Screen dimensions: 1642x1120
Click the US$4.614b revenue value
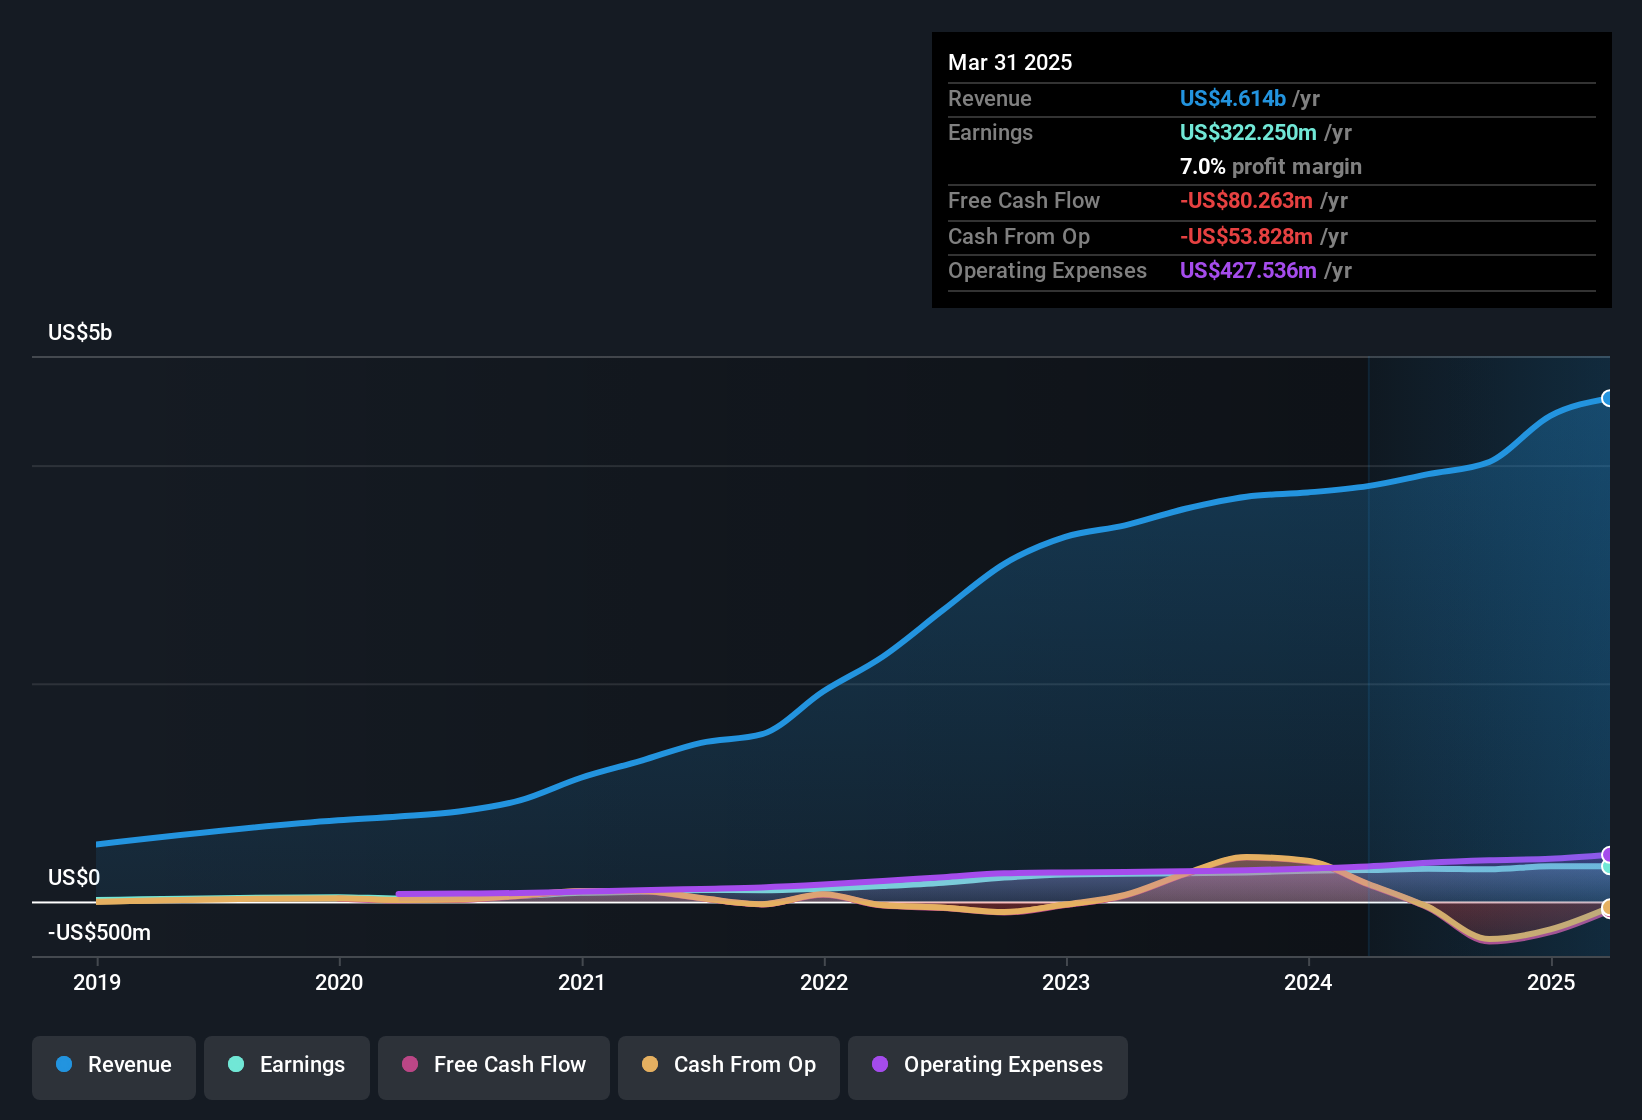(x=1232, y=98)
